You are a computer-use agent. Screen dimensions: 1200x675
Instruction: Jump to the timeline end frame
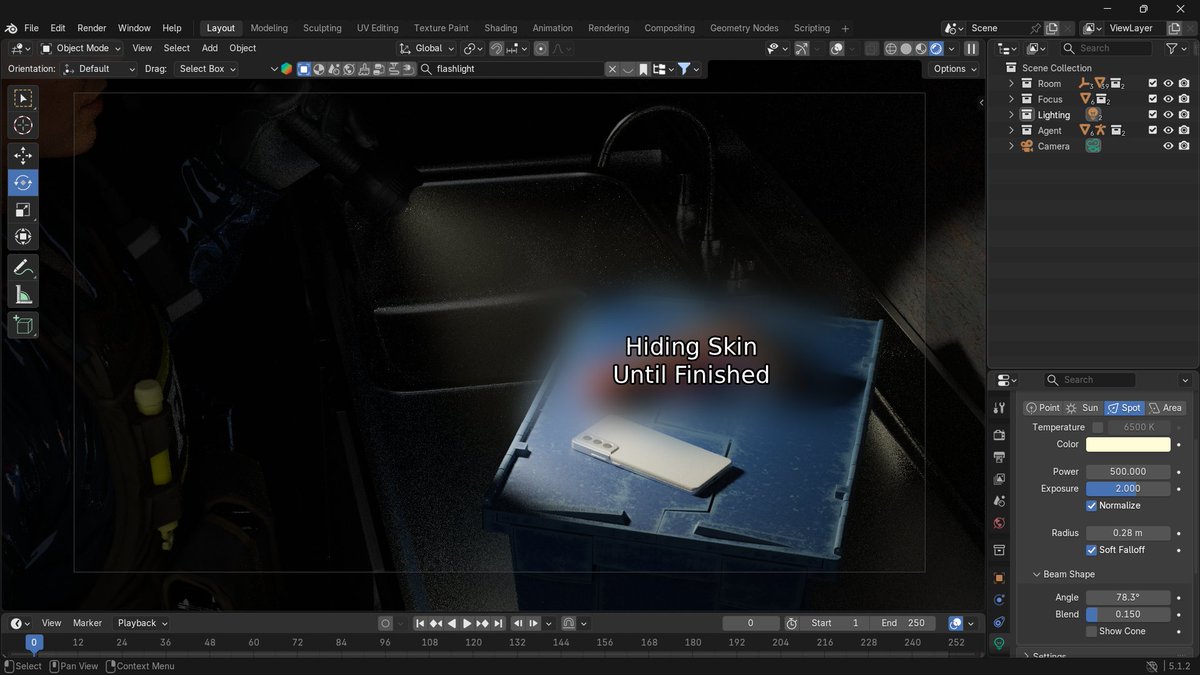point(498,623)
